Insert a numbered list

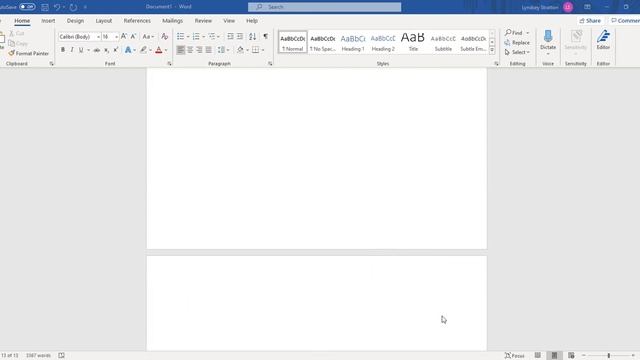point(196,37)
